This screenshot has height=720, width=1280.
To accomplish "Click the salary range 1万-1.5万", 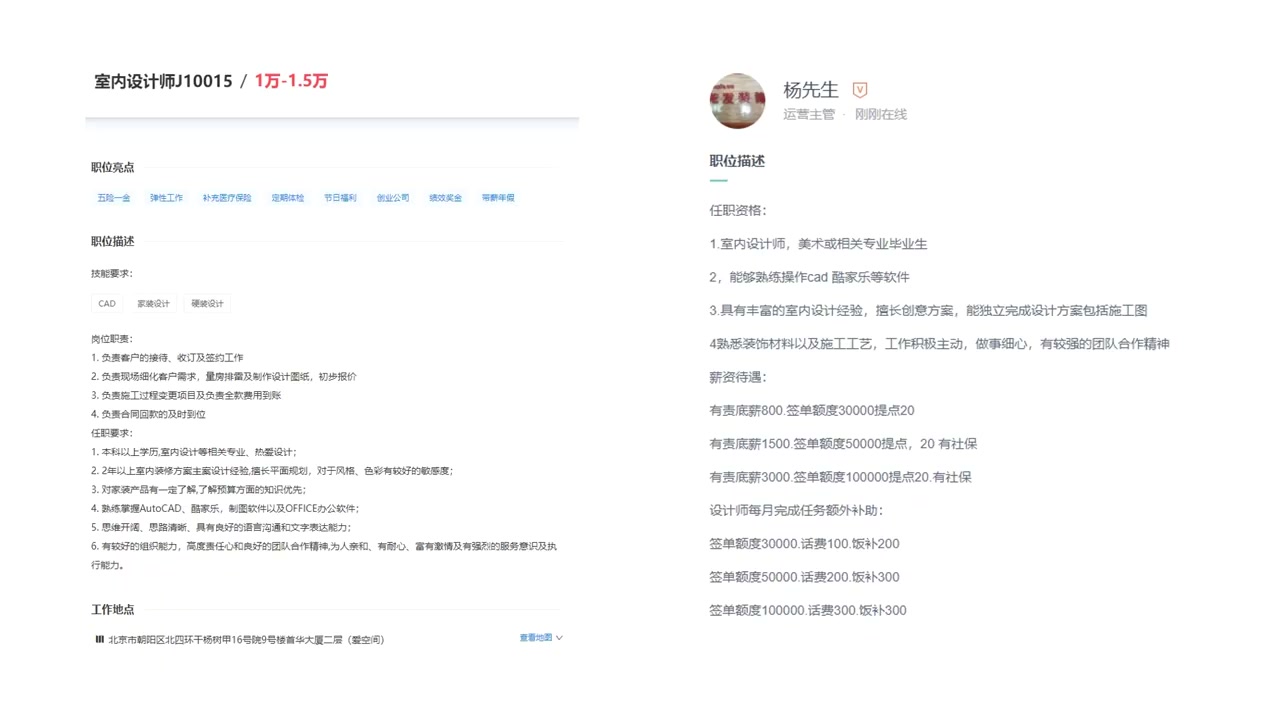I will (x=290, y=81).
